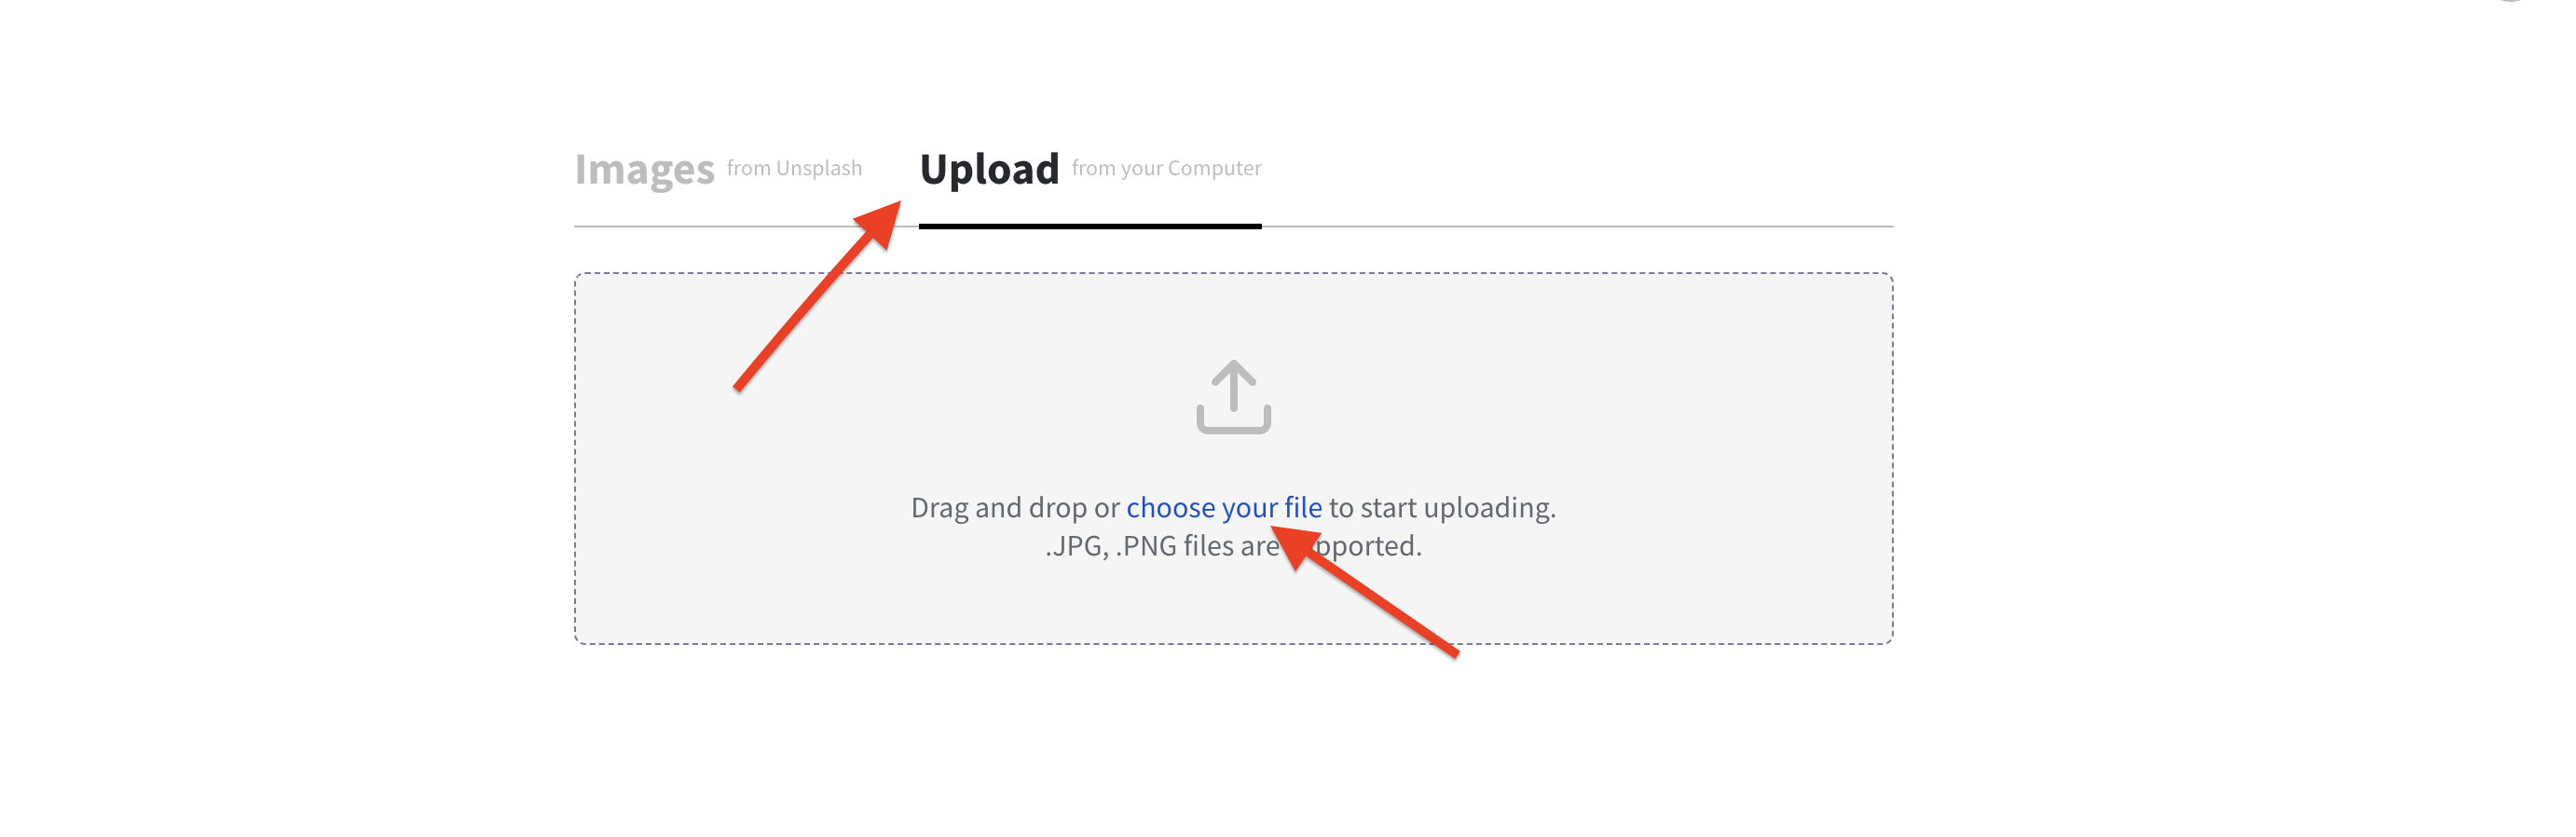Click black underline beneath Upload tab
The image size is (2576, 837).
pos(1090,226)
